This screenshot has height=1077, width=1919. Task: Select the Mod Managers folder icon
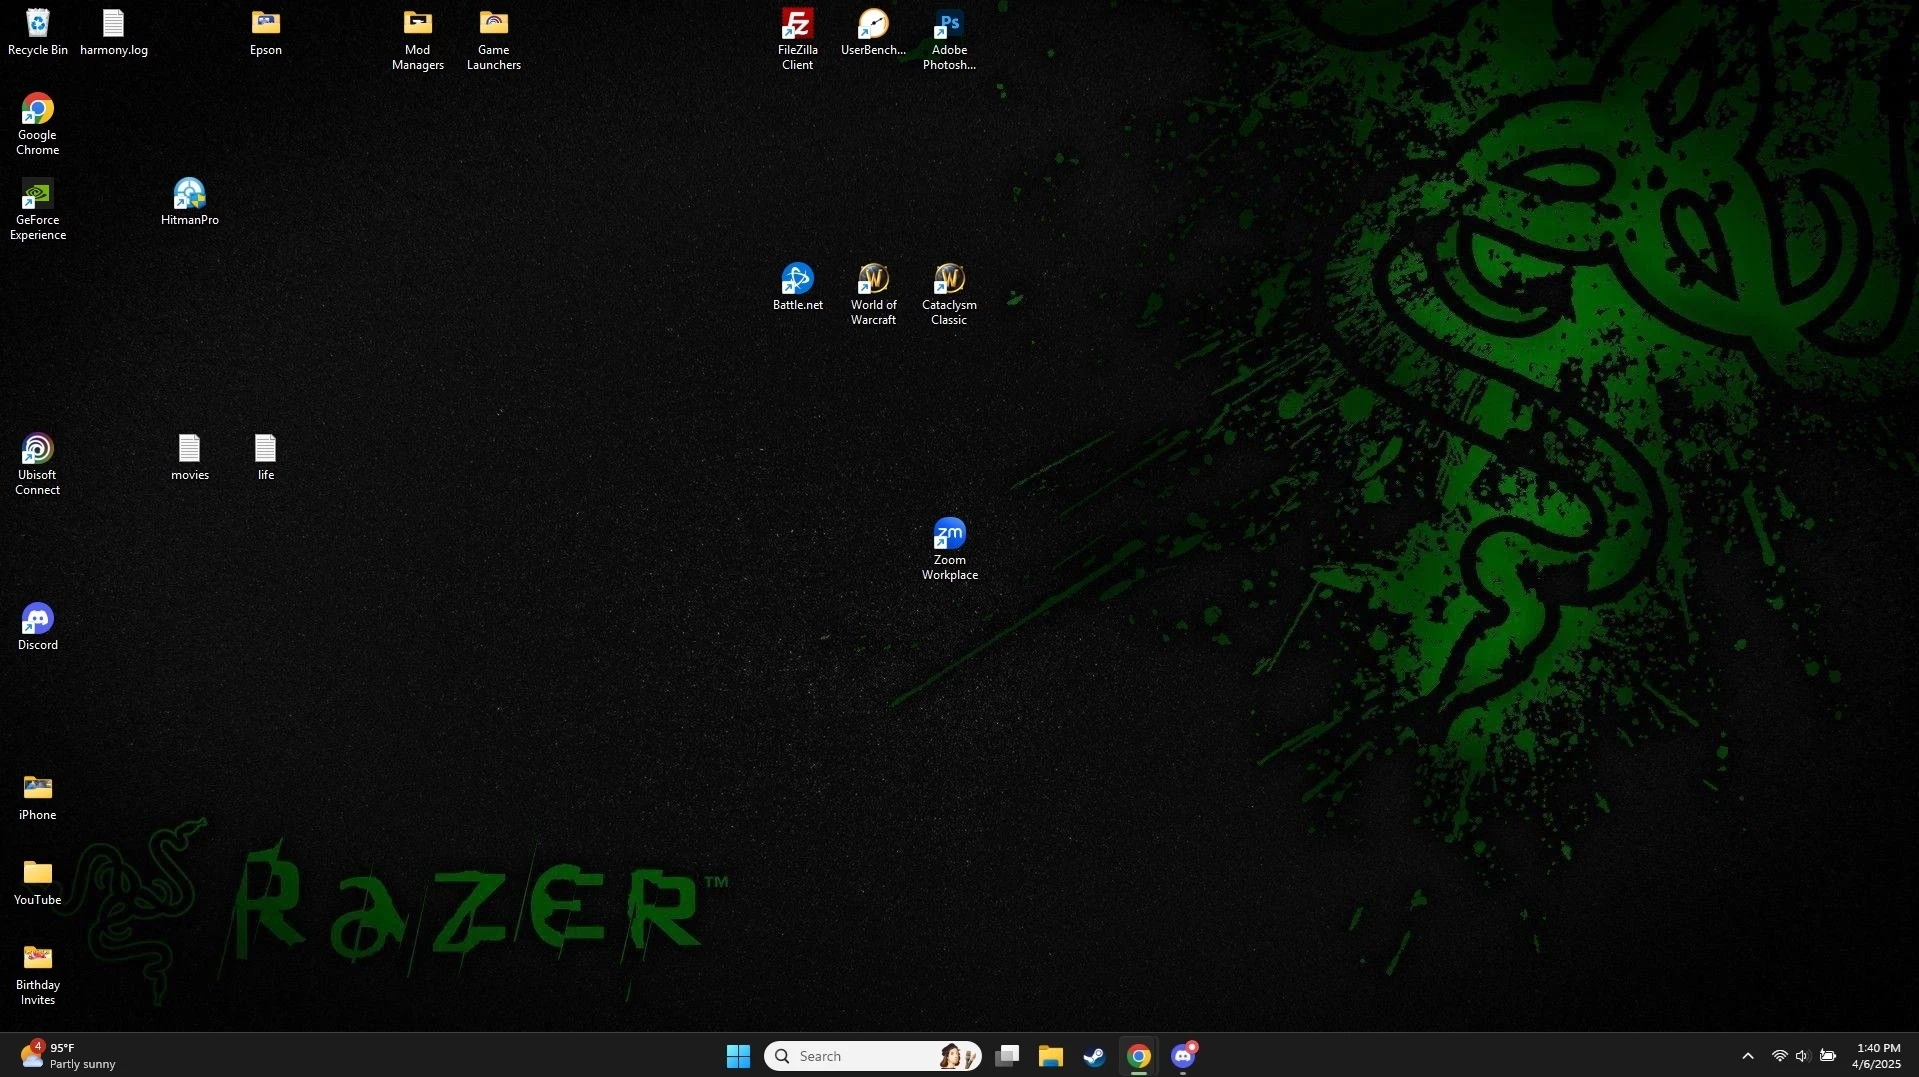418,40
